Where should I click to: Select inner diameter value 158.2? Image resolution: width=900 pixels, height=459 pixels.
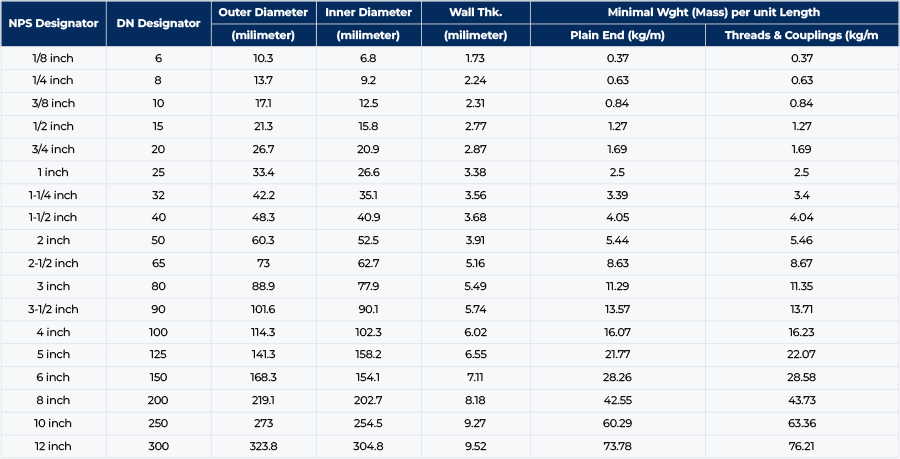pos(368,354)
